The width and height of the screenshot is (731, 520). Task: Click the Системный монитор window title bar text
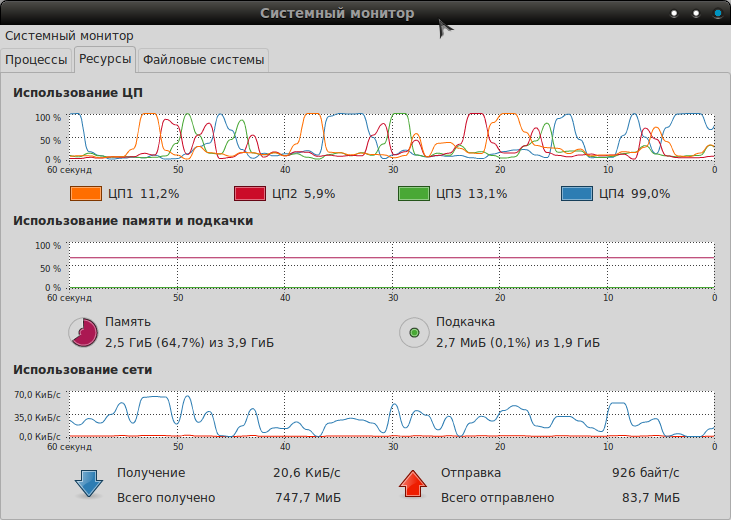point(337,13)
